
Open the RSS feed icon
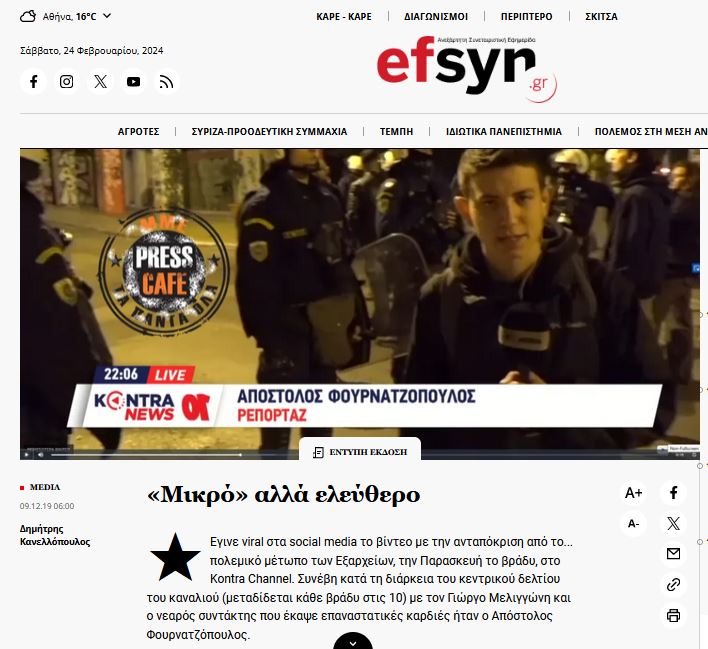[x=167, y=82]
